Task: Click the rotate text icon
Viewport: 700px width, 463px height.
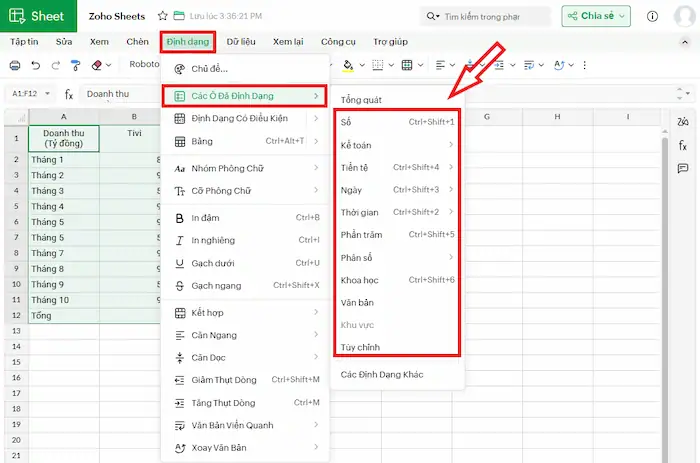Action: click(559, 65)
